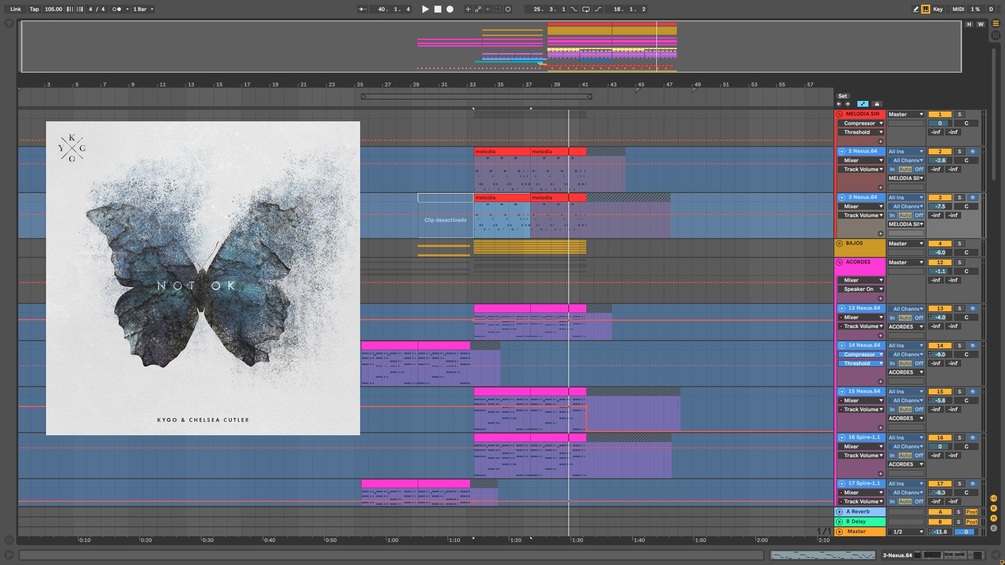Show the Returns section toggle

[994, 509]
